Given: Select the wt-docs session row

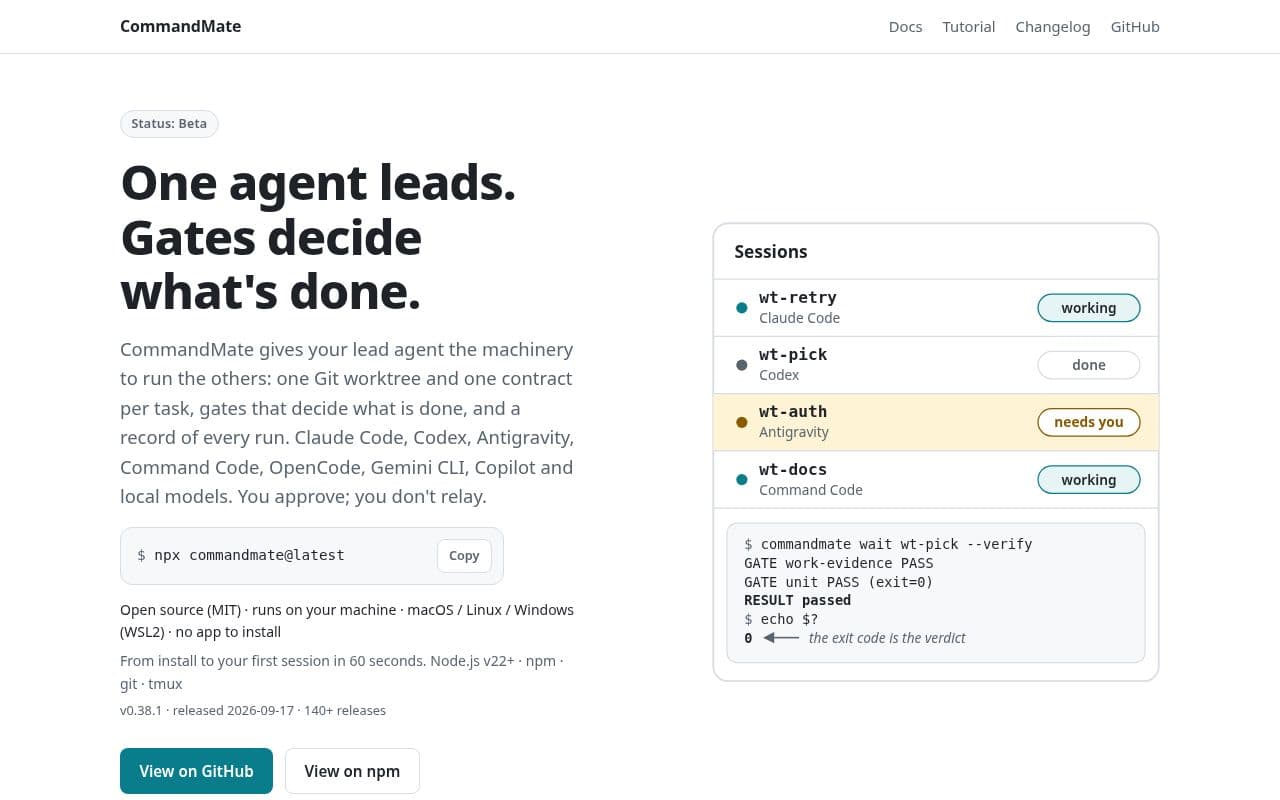Looking at the screenshot, I should click(936, 480).
